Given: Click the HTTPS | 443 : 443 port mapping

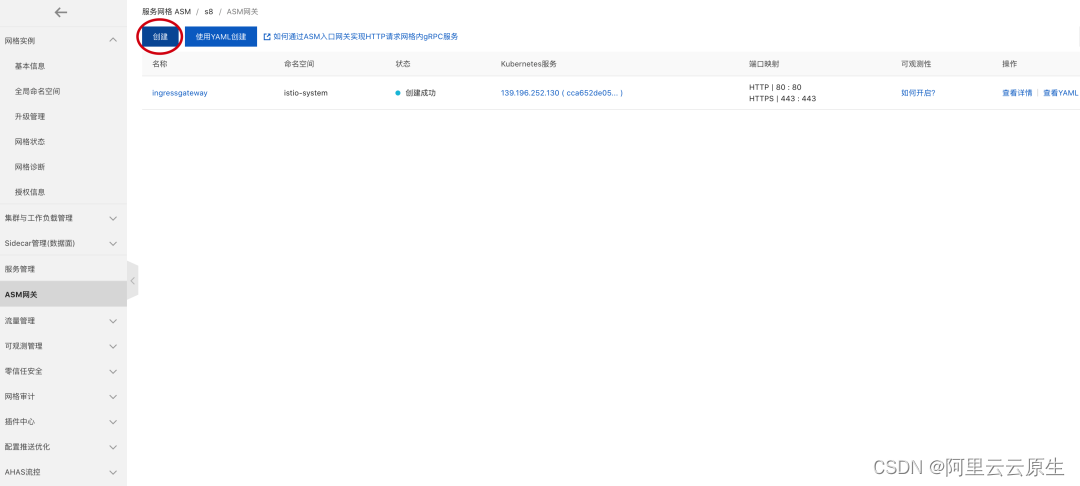Looking at the screenshot, I should pos(782,98).
